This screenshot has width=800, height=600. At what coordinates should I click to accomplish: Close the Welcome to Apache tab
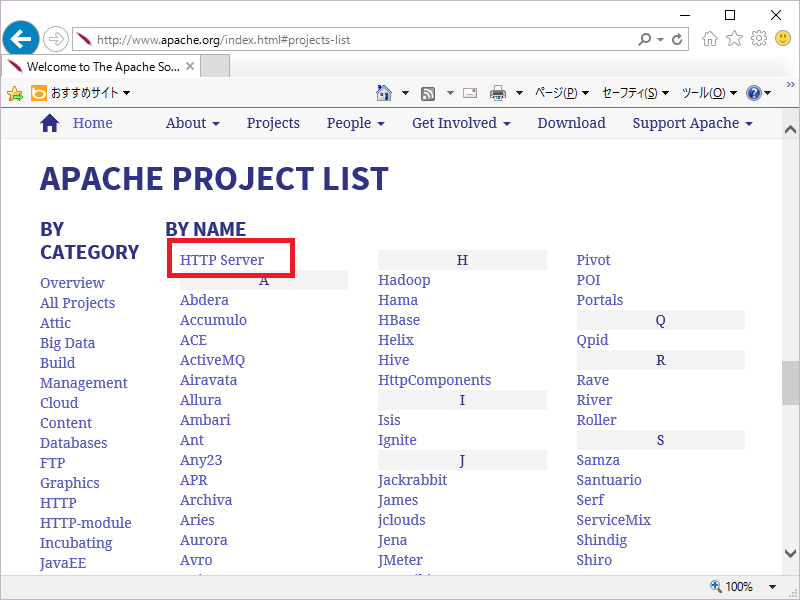pyautogui.click(x=190, y=66)
